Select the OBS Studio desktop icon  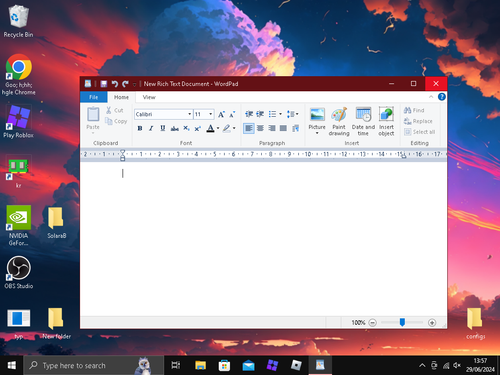19,272
